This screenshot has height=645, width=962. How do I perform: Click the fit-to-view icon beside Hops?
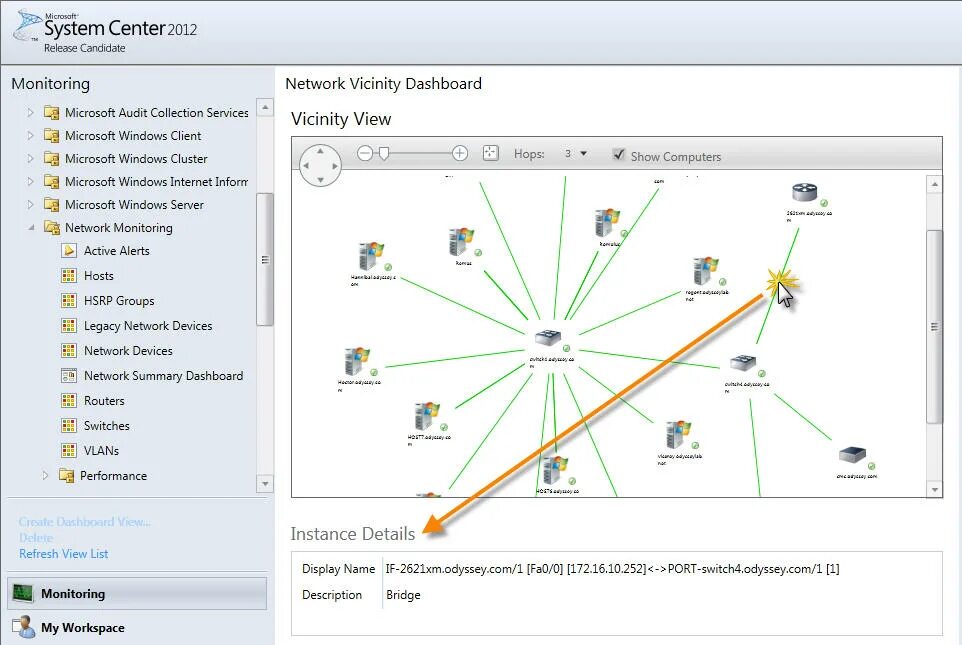pos(490,153)
